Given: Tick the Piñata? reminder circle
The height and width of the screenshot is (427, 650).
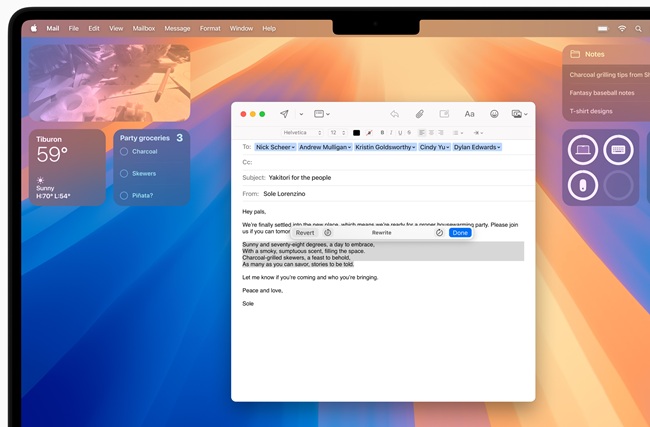Looking at the screenshot, I should point(124,195).
